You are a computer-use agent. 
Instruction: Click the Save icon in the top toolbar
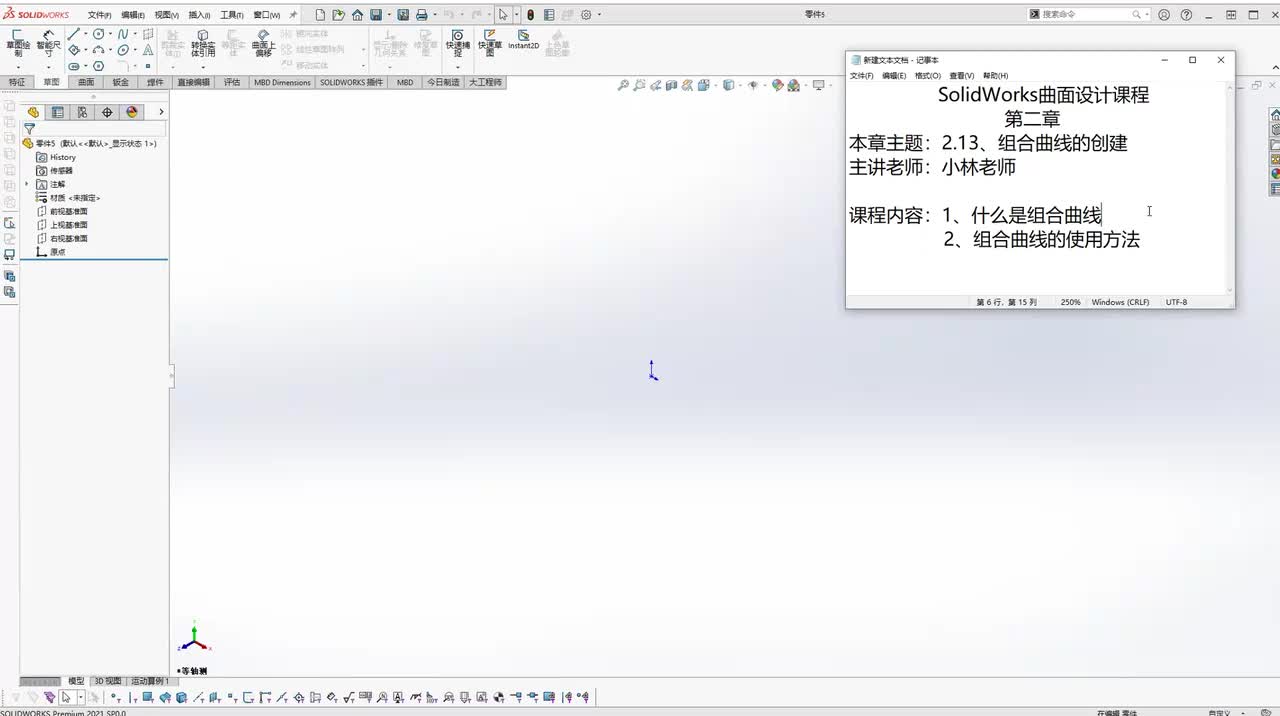coord(376,15)
